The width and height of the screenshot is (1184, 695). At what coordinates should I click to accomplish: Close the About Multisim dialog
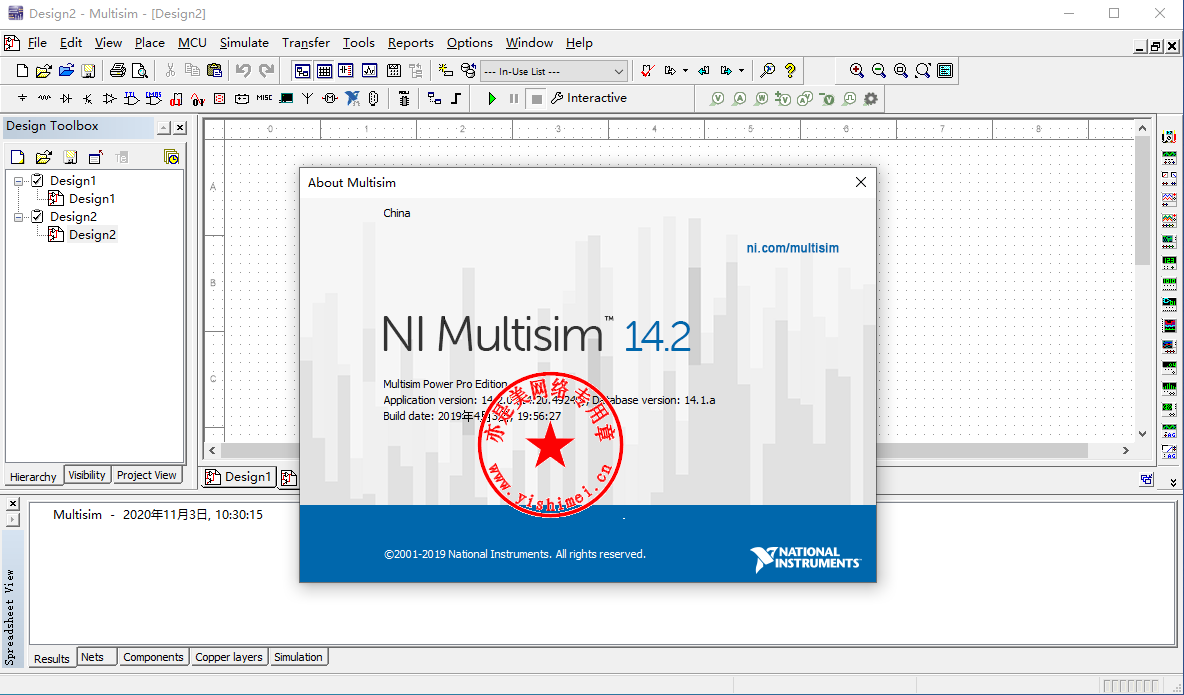click(860, 182)
